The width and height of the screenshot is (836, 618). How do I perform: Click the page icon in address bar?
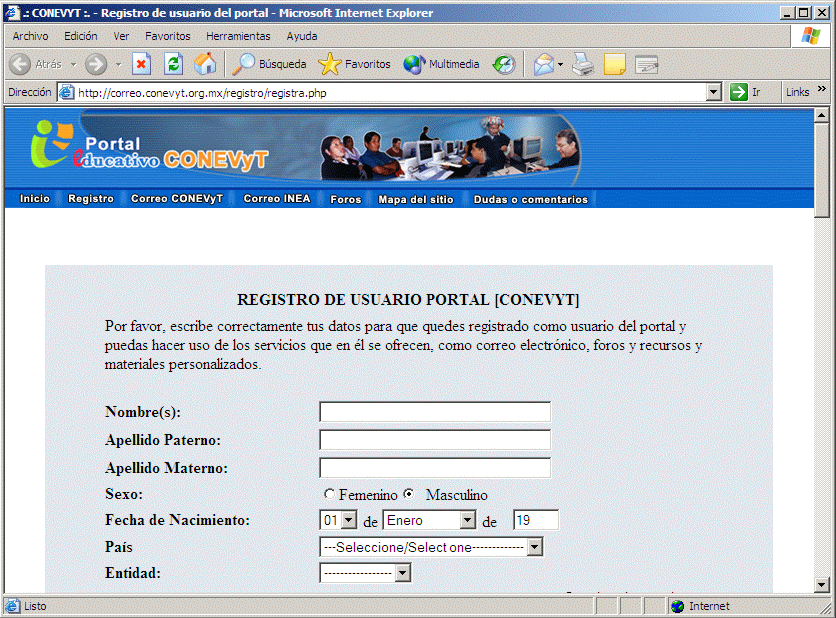coord(66,92)
